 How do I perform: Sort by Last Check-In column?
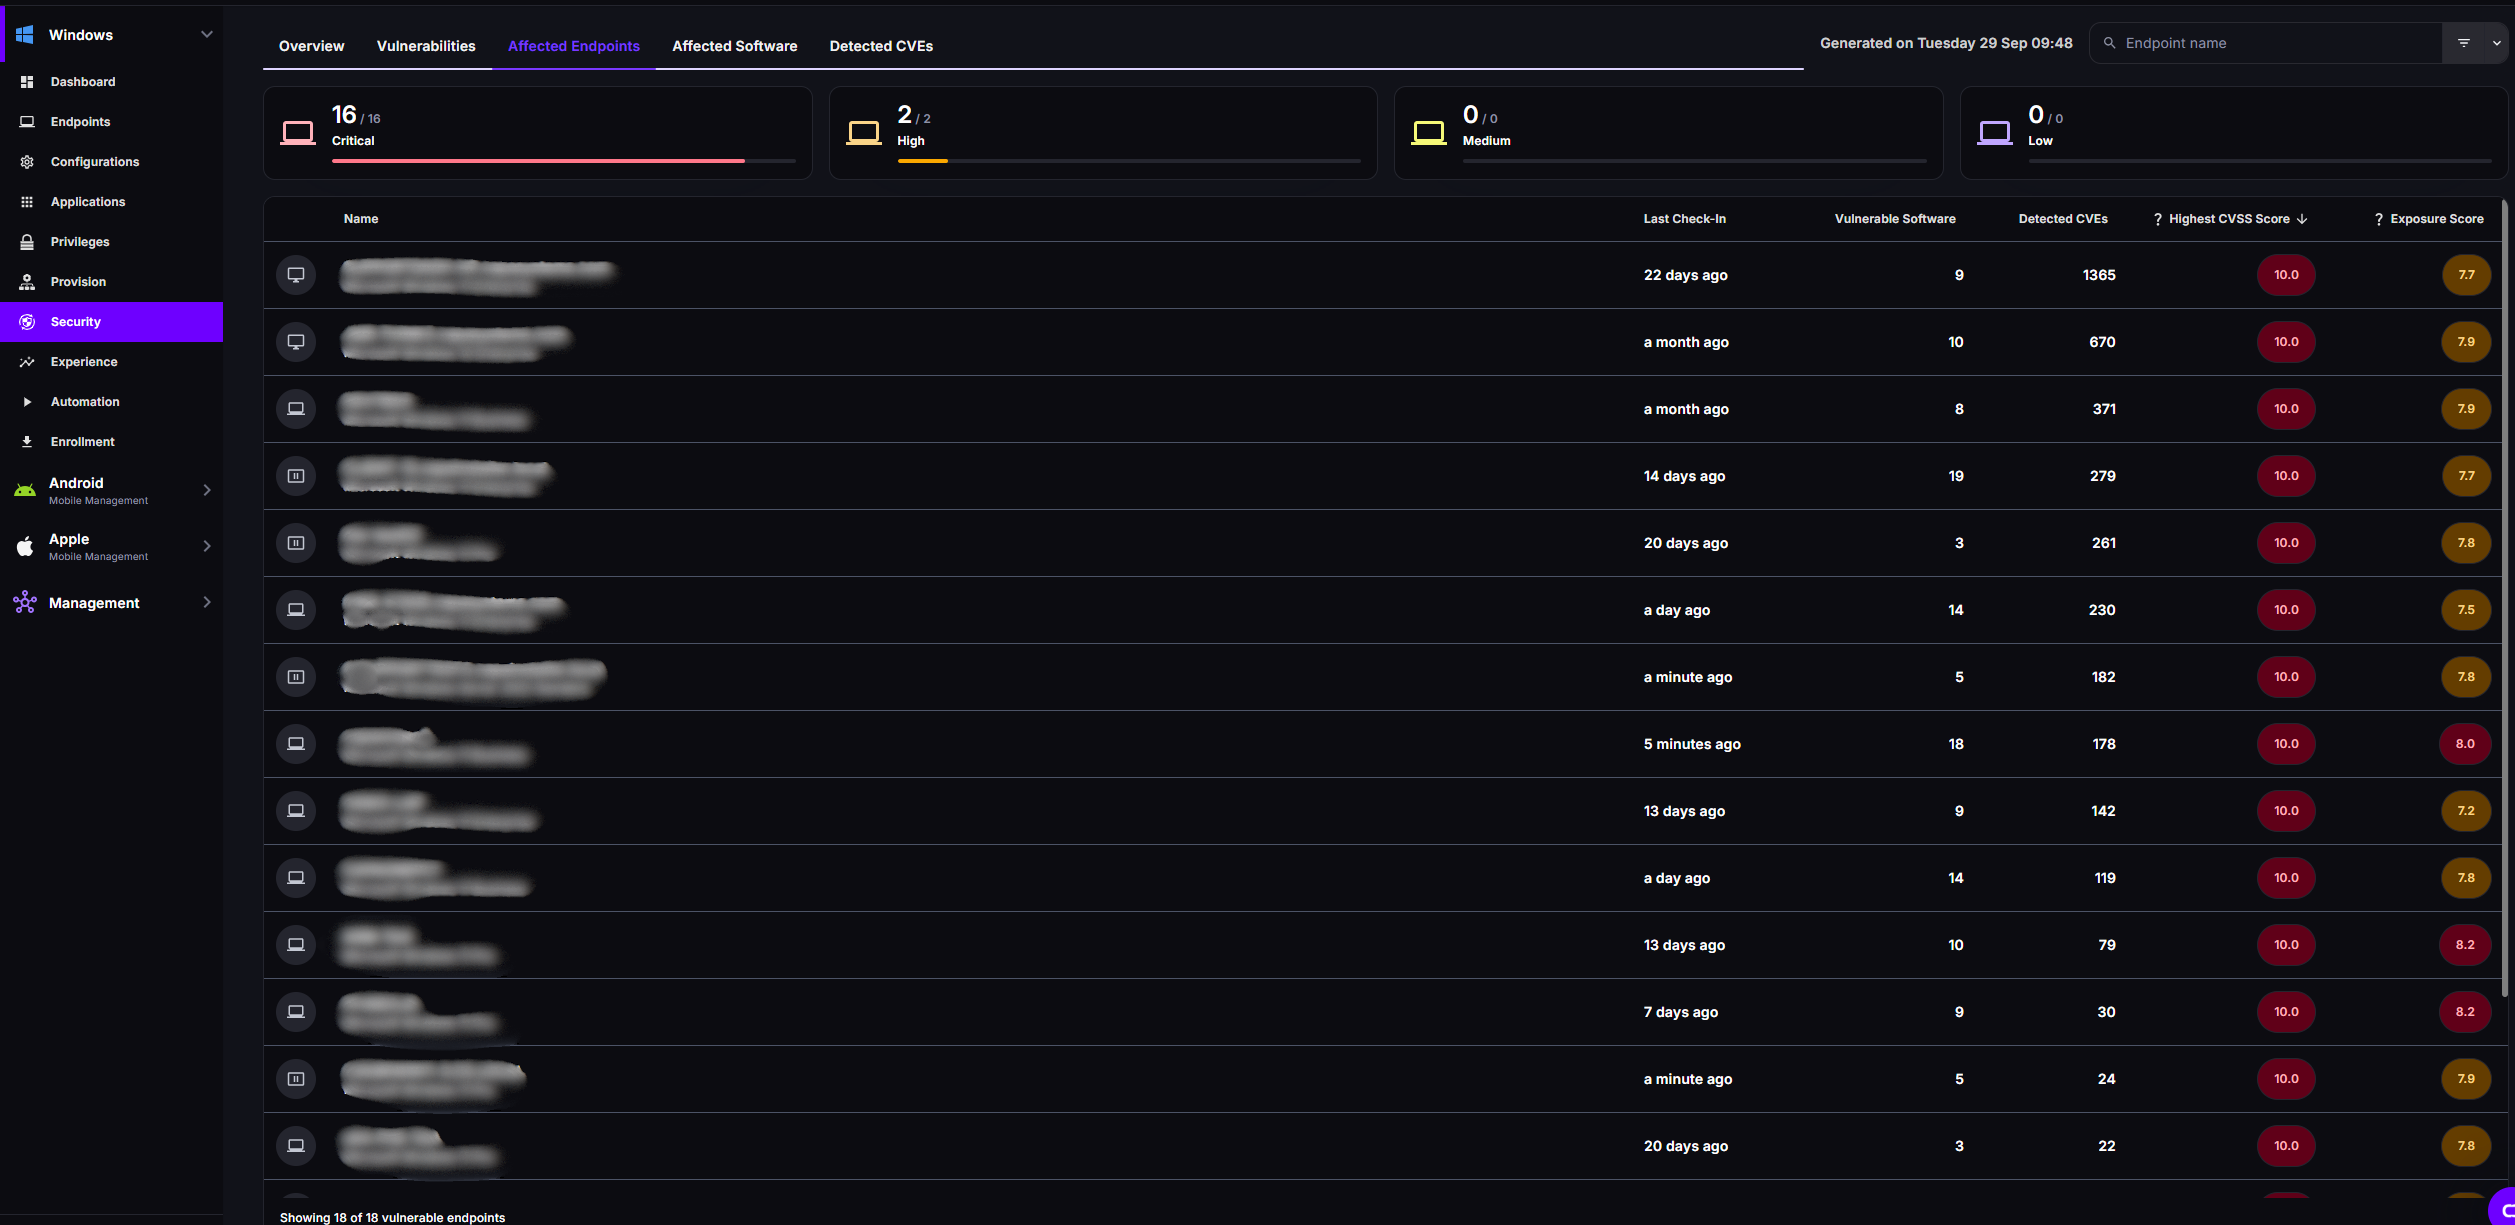click(1684, 219)
